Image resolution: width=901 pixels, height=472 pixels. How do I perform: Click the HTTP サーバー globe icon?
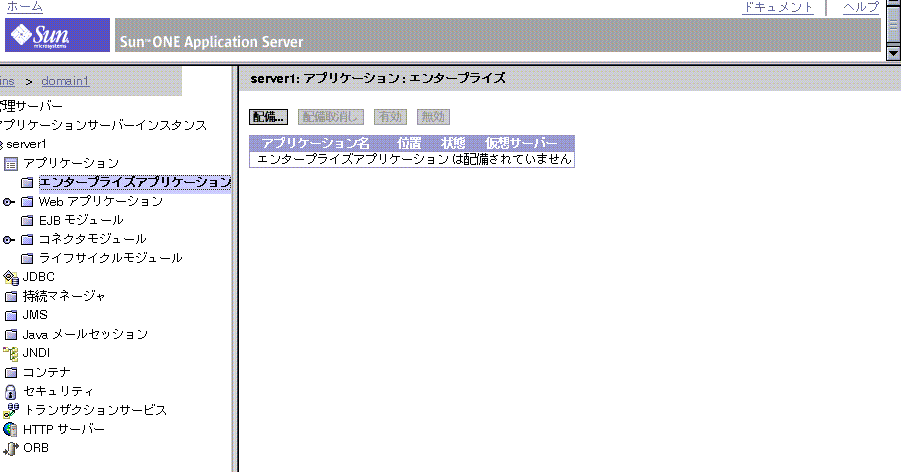[10, 429]
